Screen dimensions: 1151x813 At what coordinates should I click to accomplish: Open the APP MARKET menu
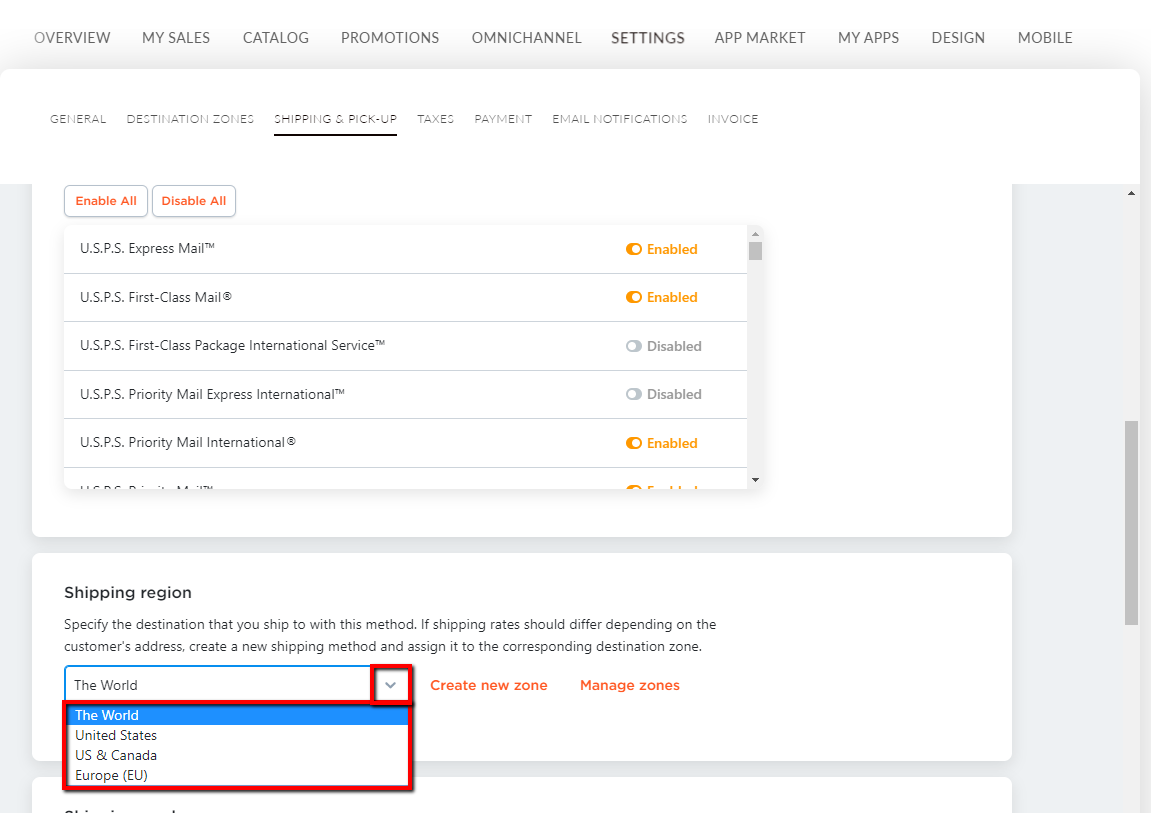click(760, 37)
